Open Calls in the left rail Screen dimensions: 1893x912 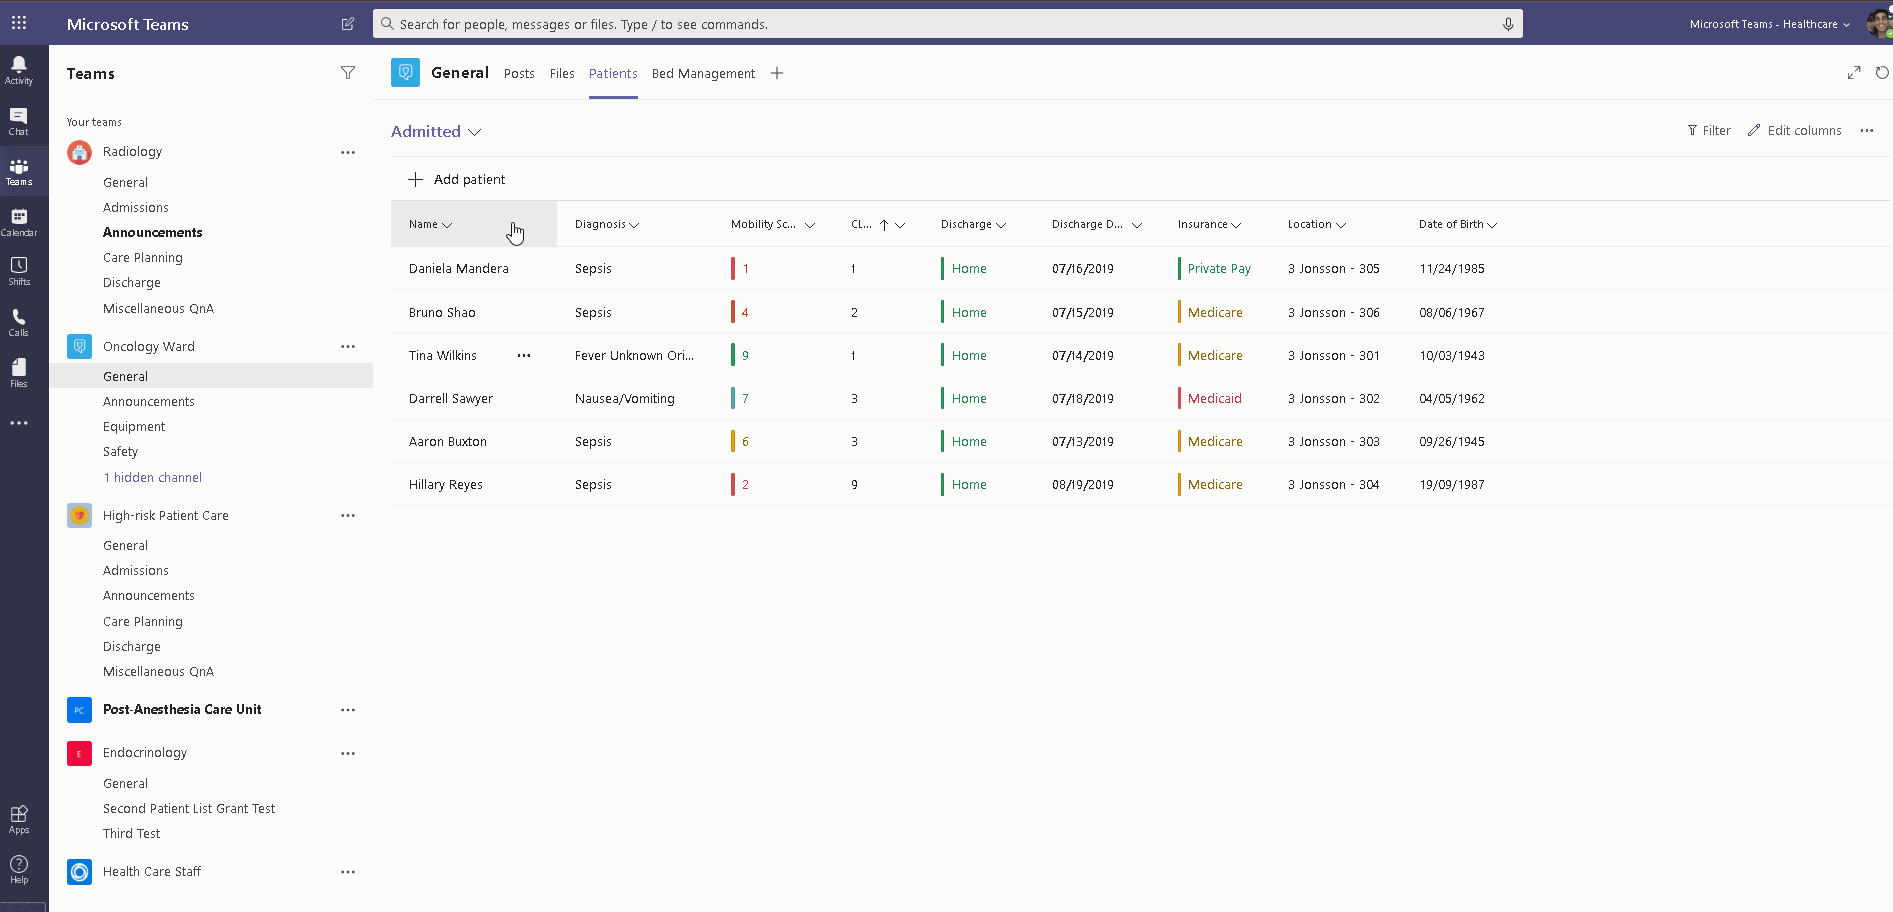tap(19, 322)
